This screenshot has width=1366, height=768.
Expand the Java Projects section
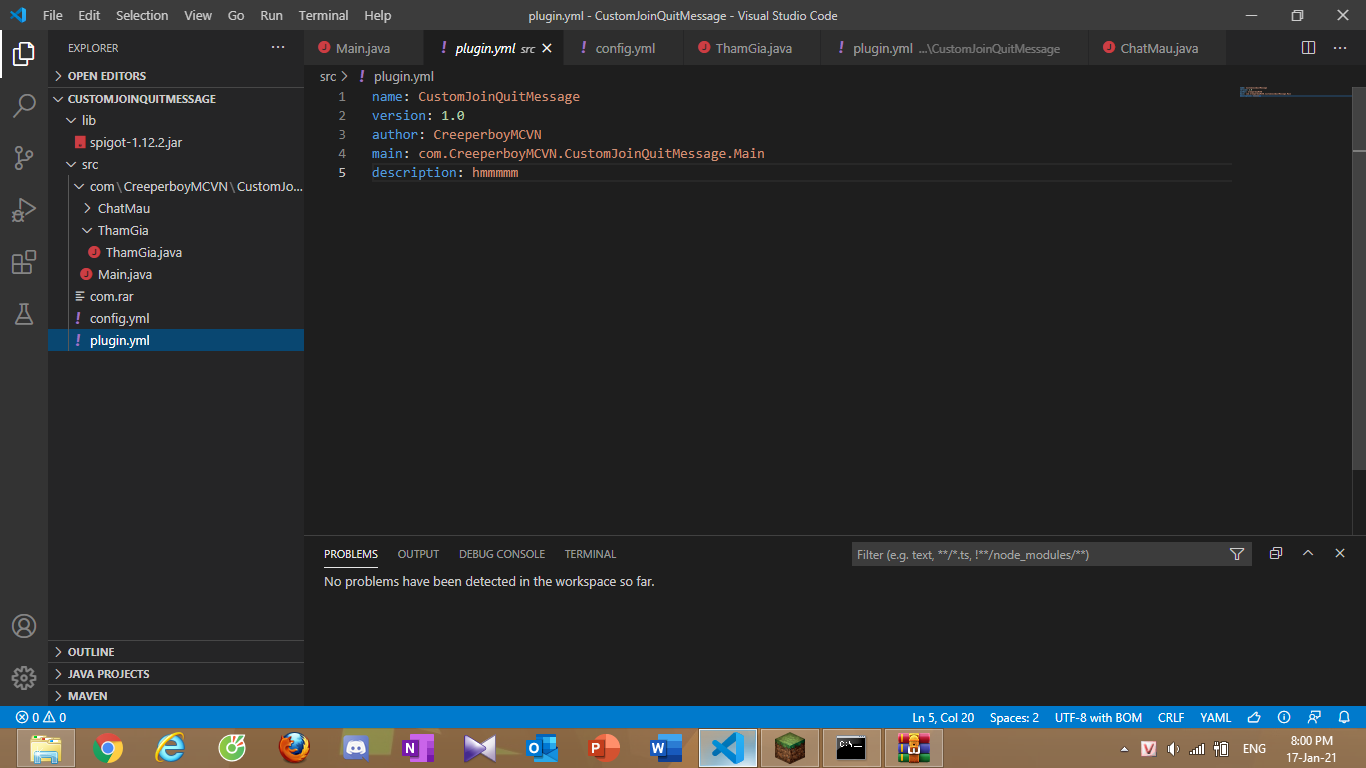[108, 674]
